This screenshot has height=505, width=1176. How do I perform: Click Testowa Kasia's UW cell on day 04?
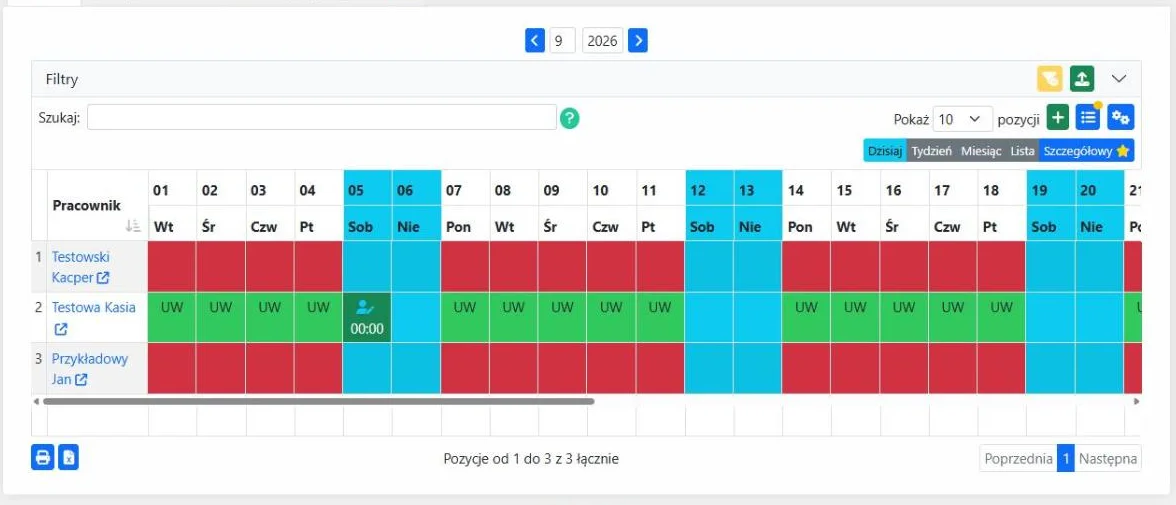tap(318, 317)
